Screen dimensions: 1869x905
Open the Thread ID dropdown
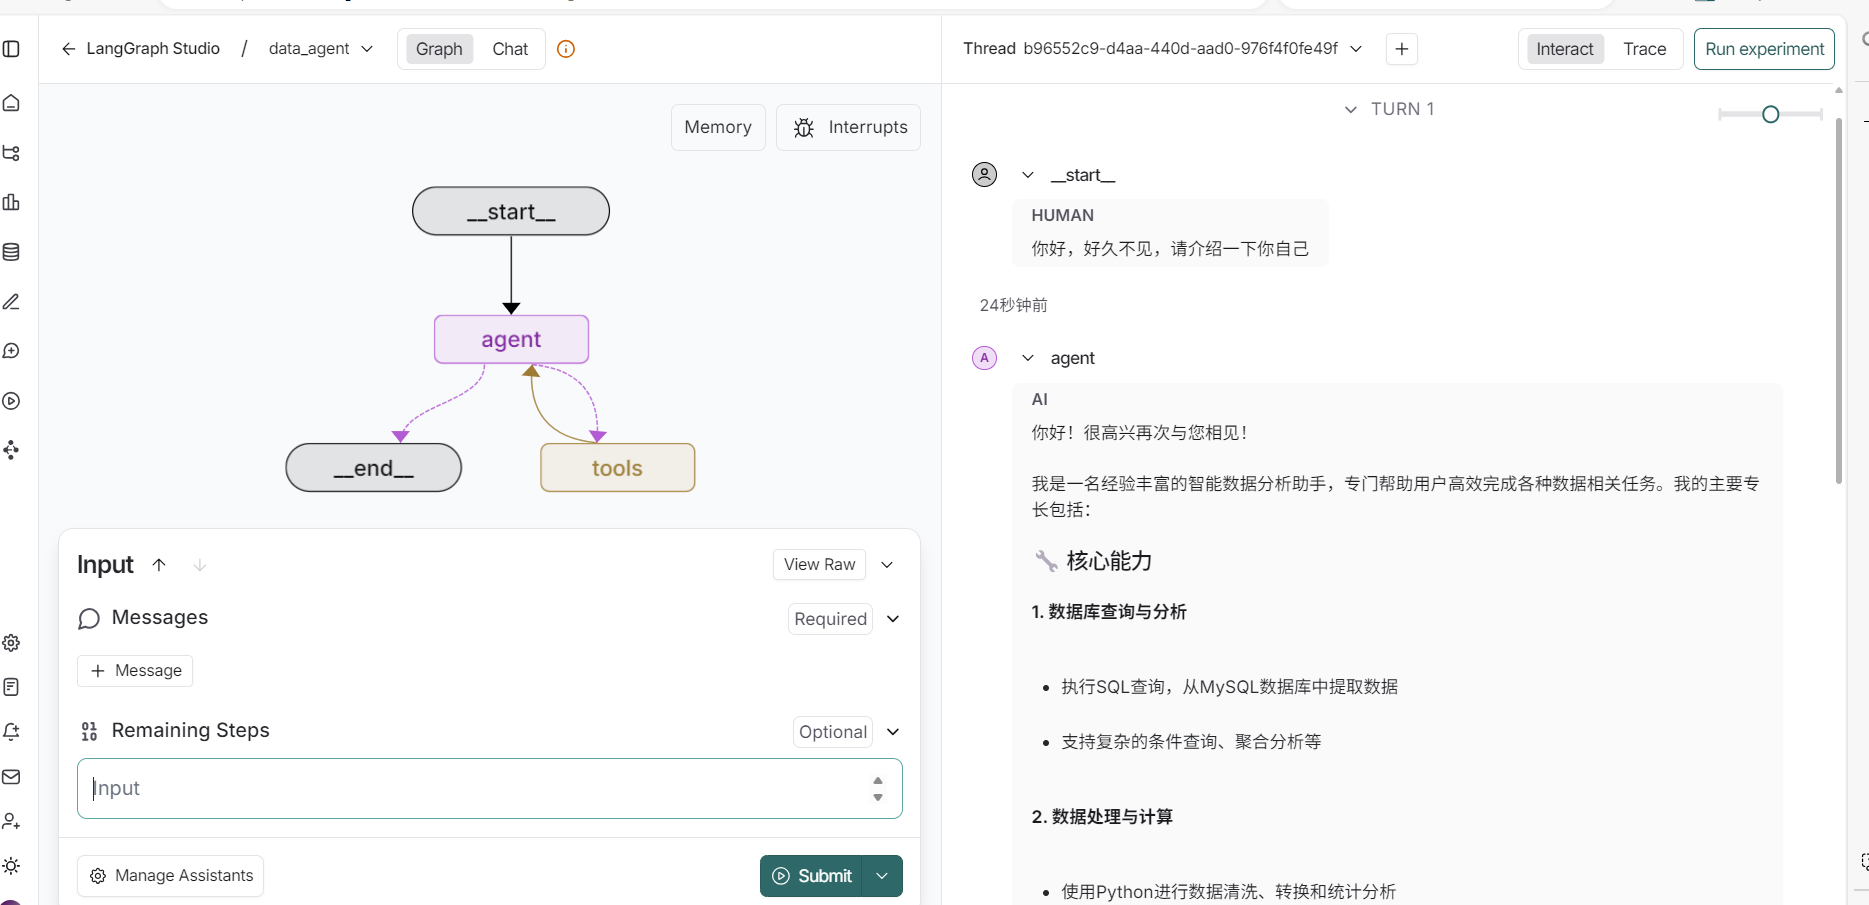[1356, 49]
